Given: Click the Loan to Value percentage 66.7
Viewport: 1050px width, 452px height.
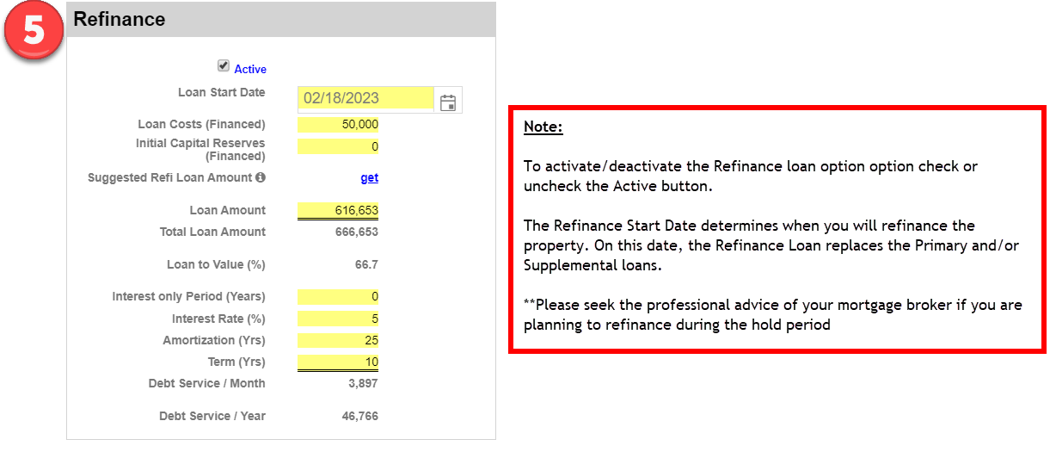Looking at the screenshot, I should click(x=366, y=265).
